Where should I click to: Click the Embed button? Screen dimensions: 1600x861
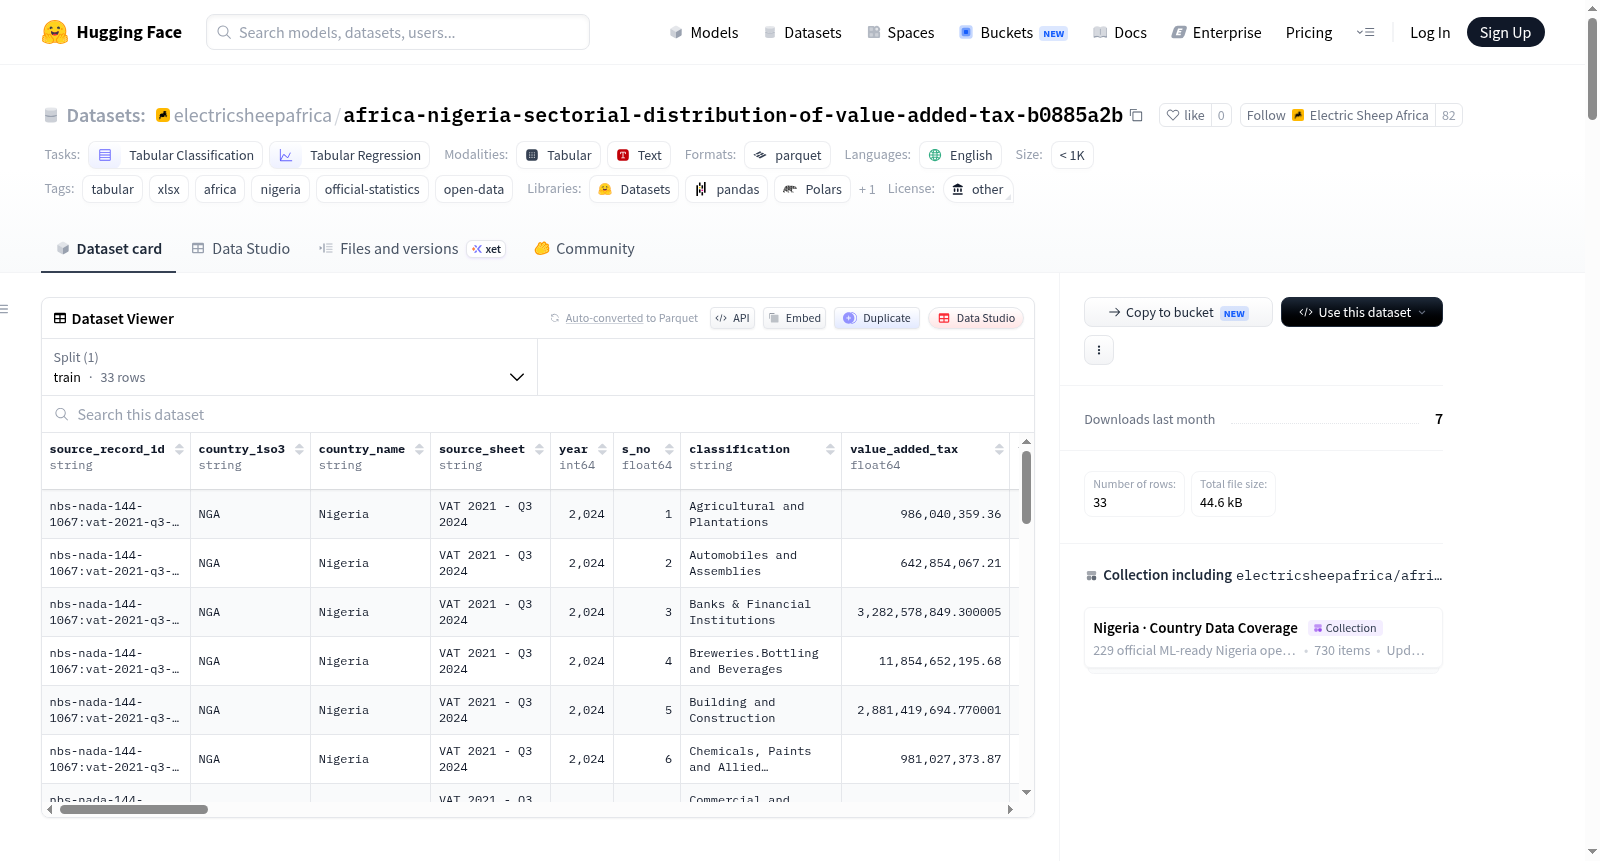point(794,318)
